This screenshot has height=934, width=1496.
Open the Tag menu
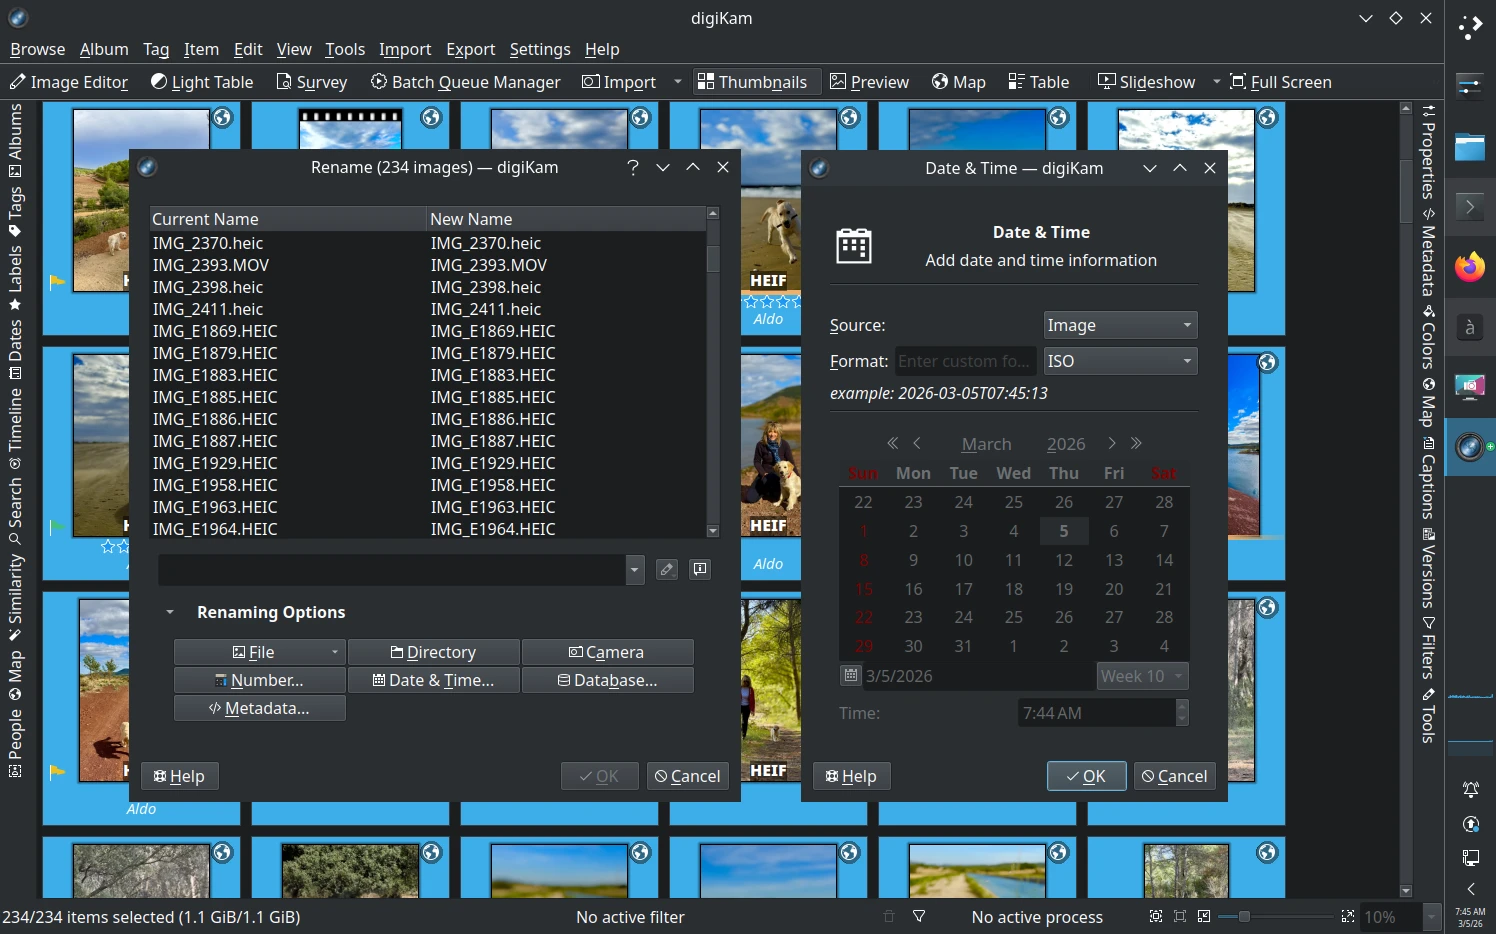[x=156, y=49]
